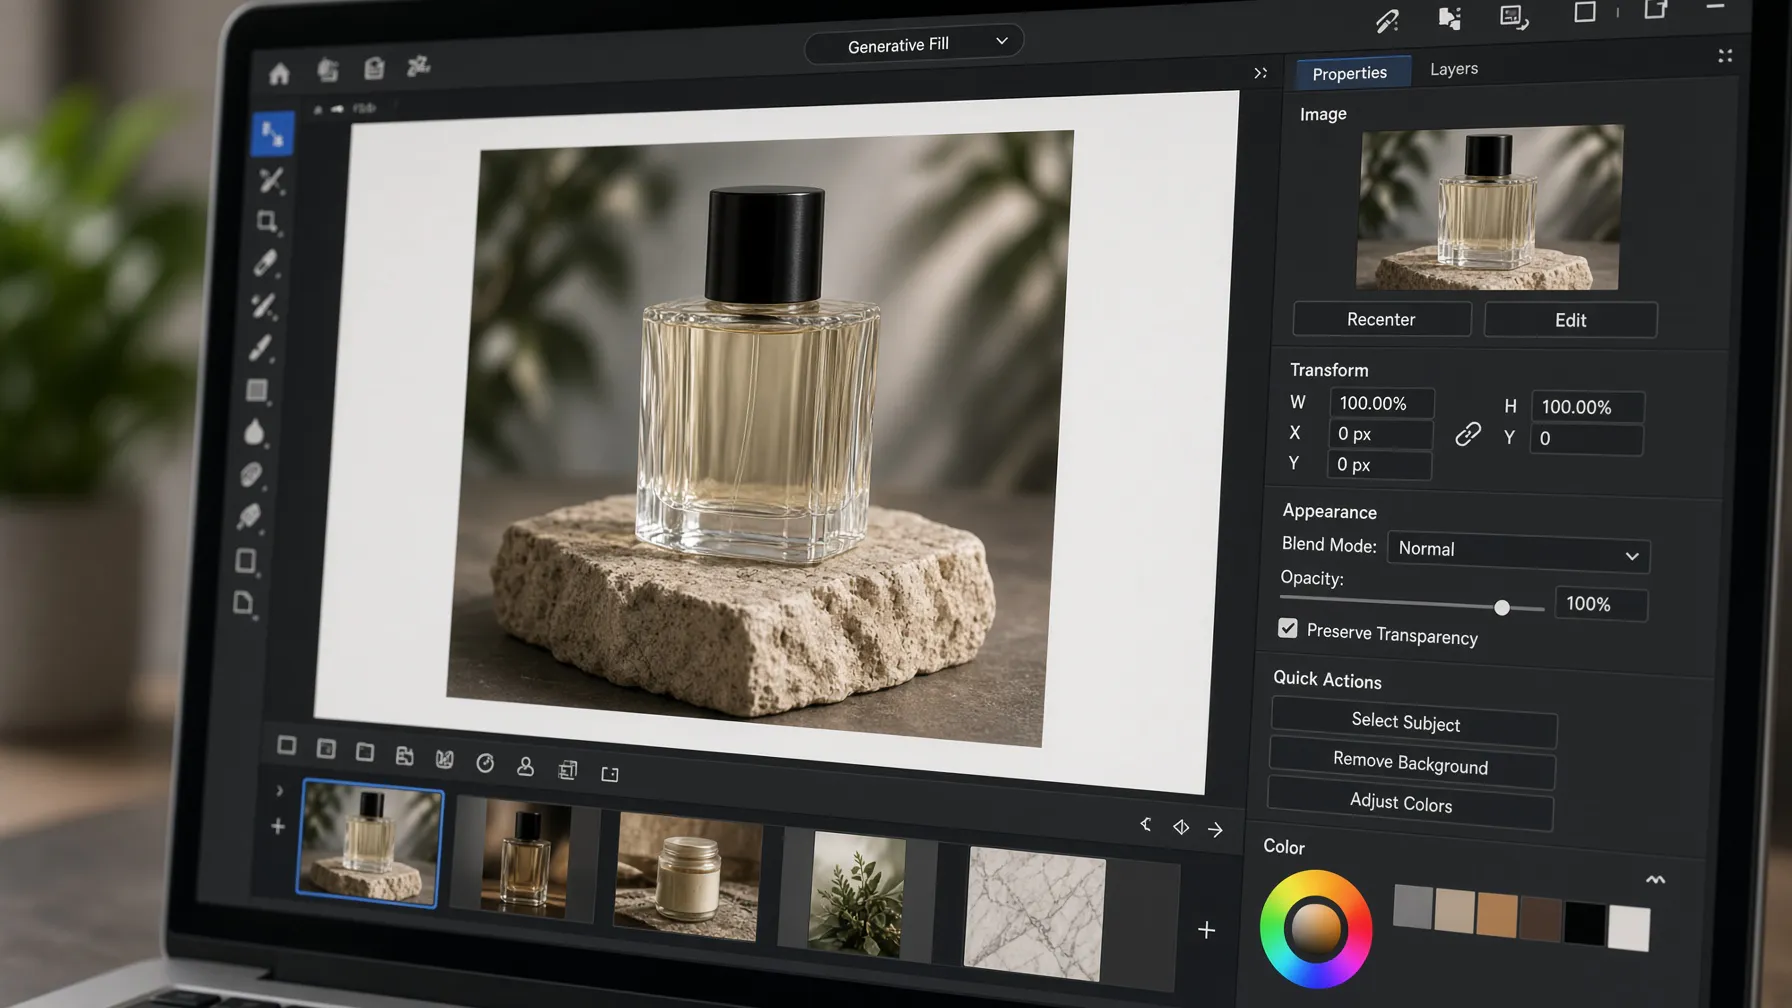Collapse the side panel with double chevron
This screenshot has height=1008, width=1792.
click(1260, 73)
